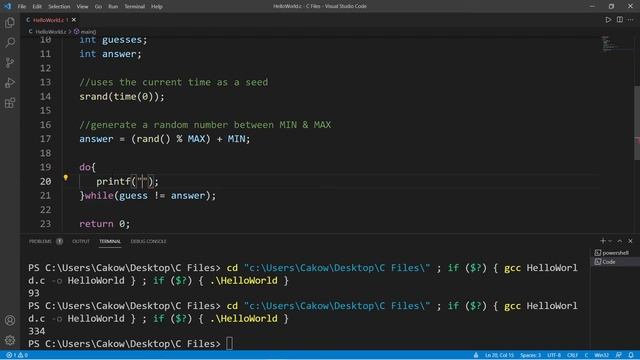Change file encoding UTF-8

pyautogui.click(x=554, y=355)
